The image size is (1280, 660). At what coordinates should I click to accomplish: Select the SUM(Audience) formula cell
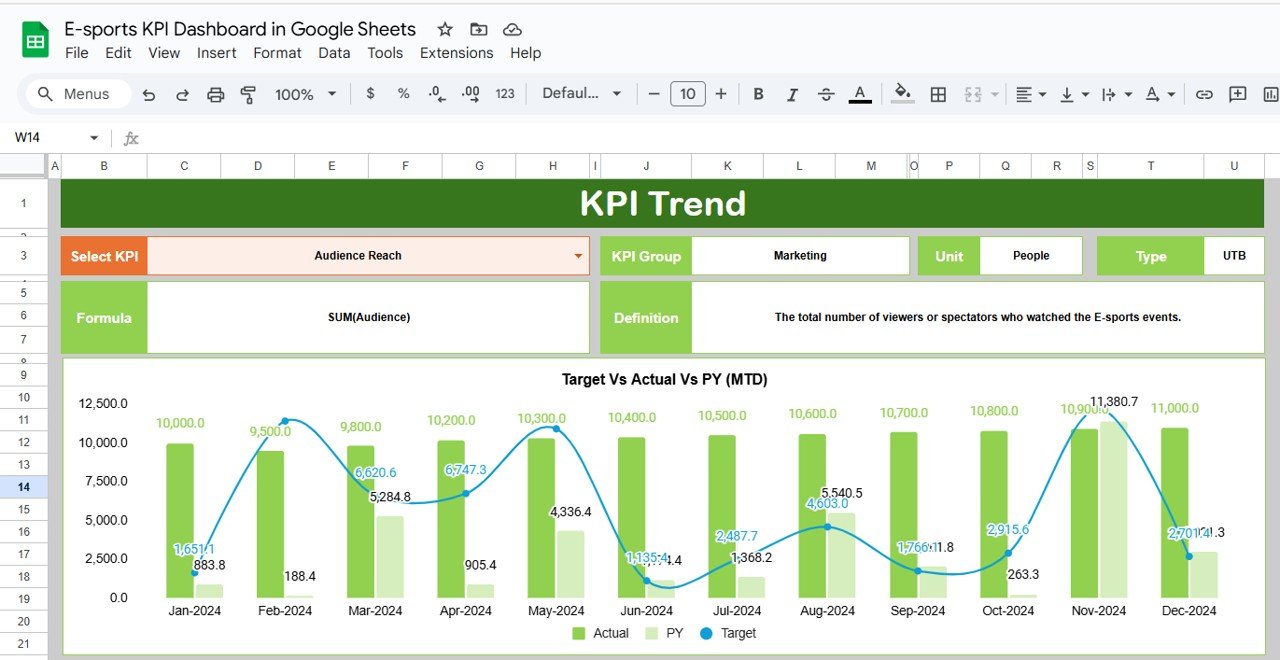click(x=368, y=317)
